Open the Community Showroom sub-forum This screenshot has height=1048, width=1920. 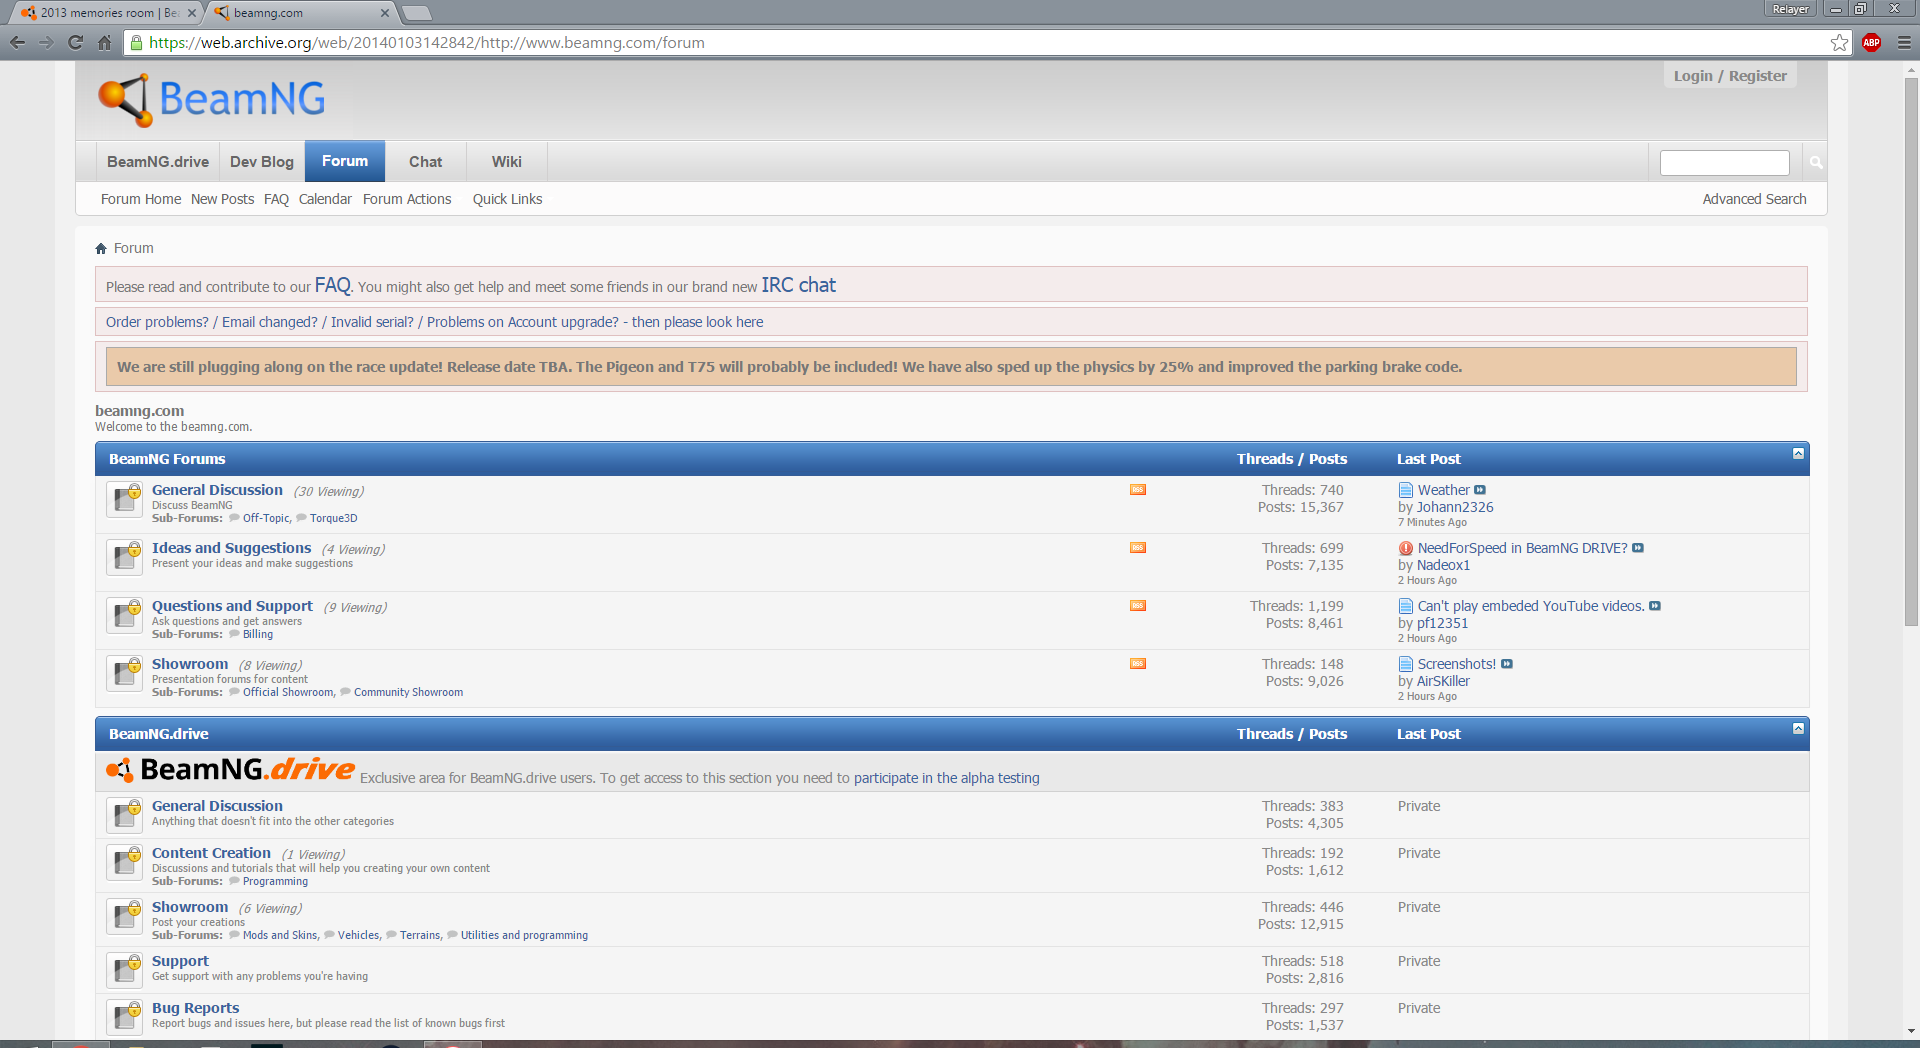(x=408, y=692)
